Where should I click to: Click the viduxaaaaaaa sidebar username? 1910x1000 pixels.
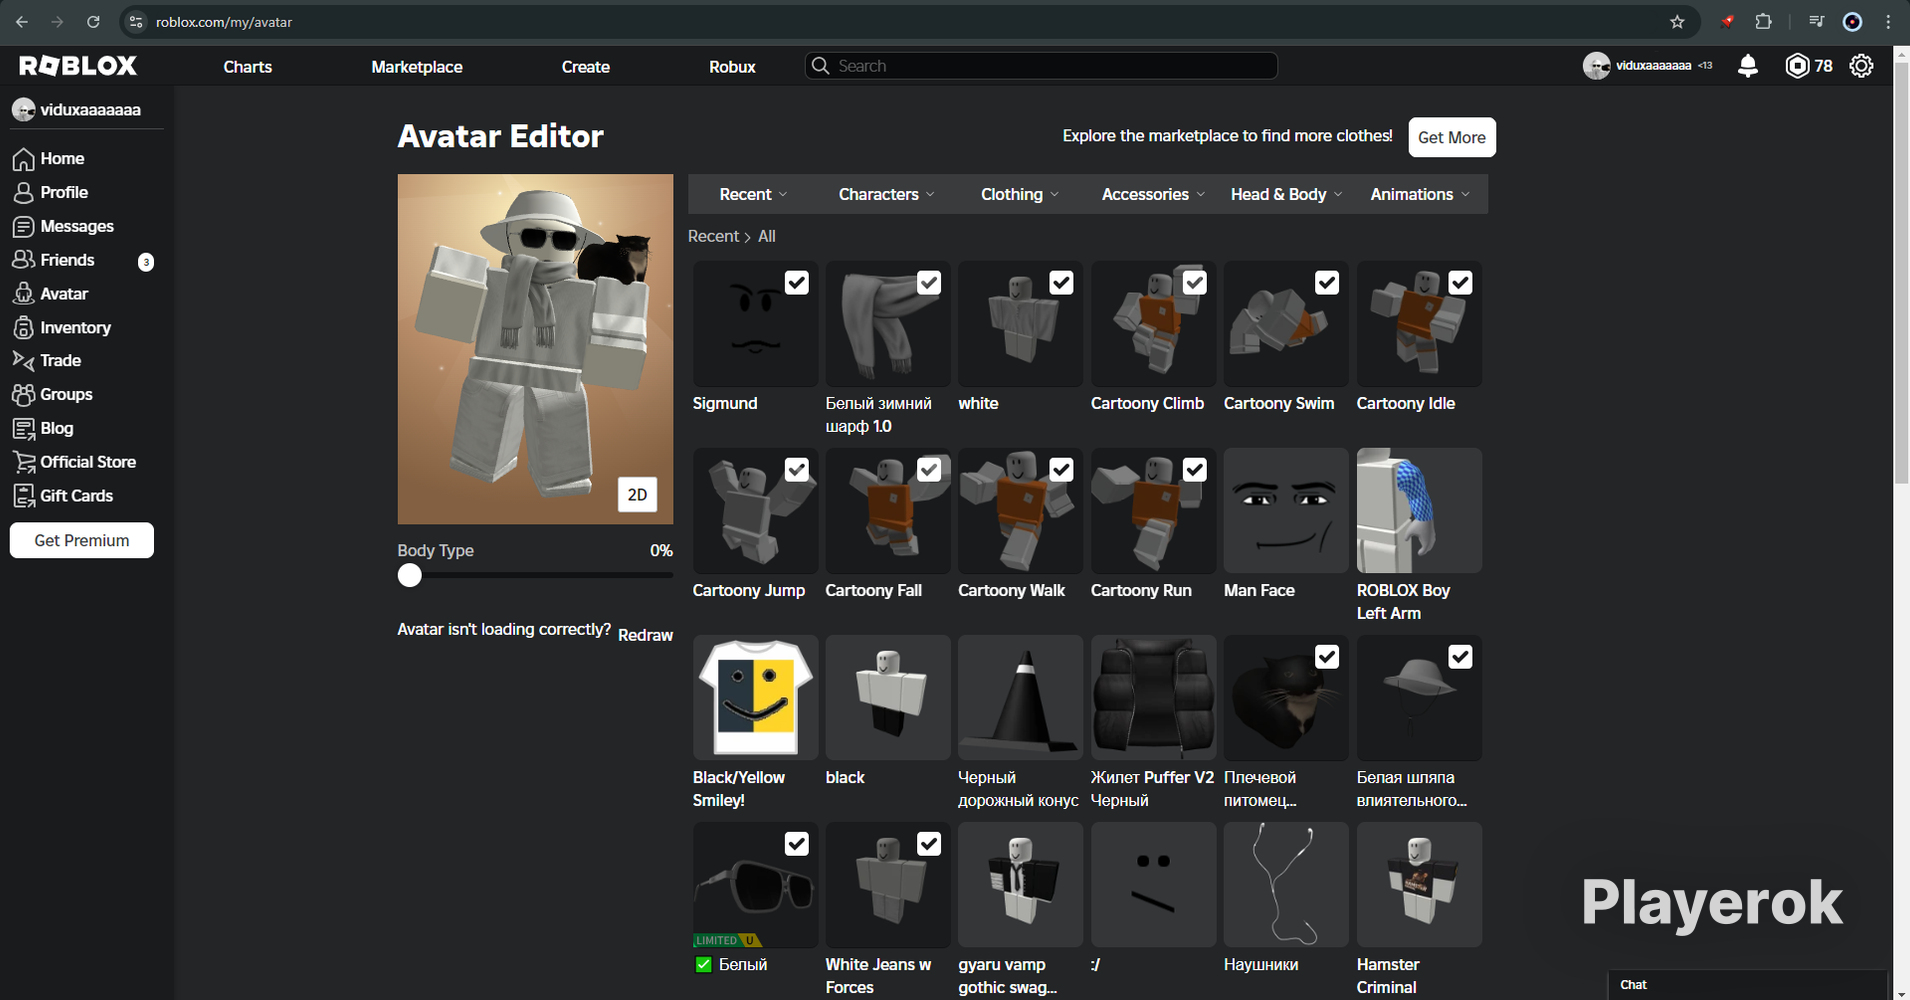tap(90, 110)
